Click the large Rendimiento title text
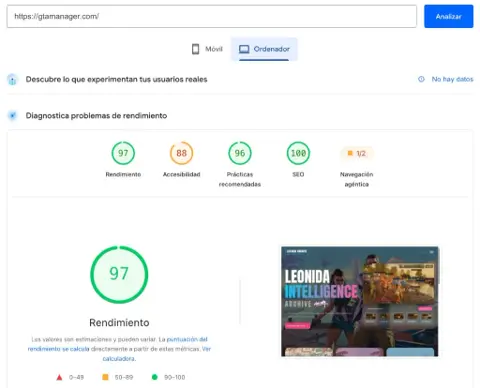Image resolution: width=480 pixels, height=388 pixels. point(119,323)
